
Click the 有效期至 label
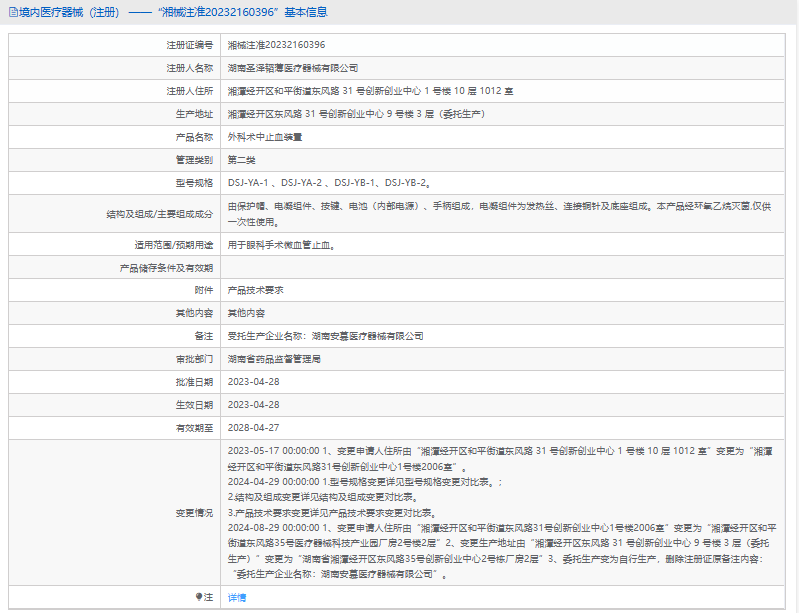pos(194,428)
